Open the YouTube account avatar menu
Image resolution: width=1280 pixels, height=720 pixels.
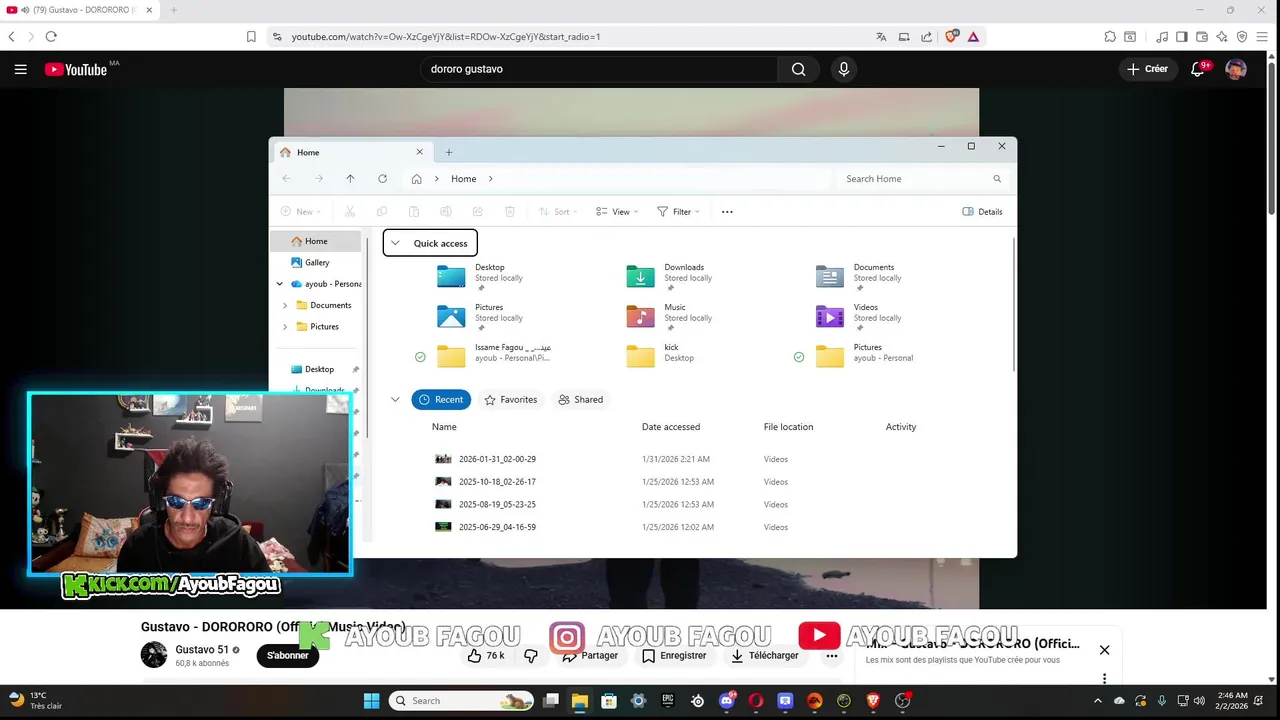[x=1236, y=69]
